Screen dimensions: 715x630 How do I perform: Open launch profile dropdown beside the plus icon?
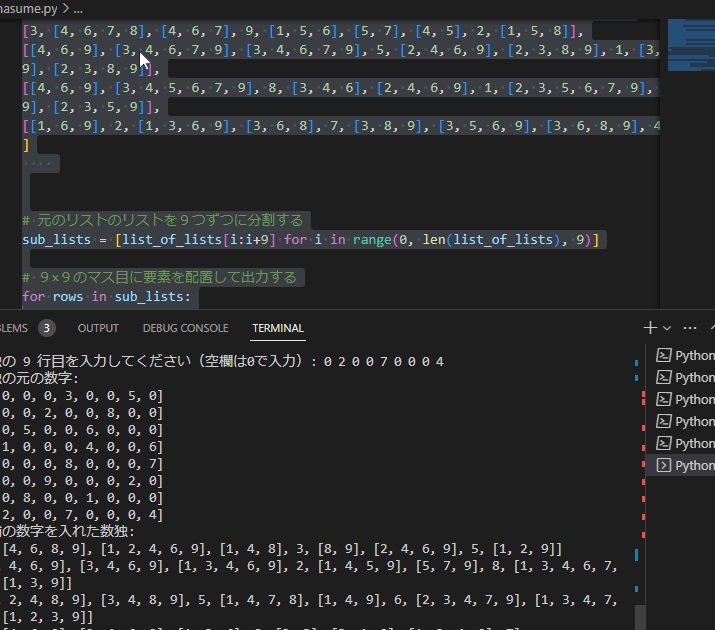[668, 327]
